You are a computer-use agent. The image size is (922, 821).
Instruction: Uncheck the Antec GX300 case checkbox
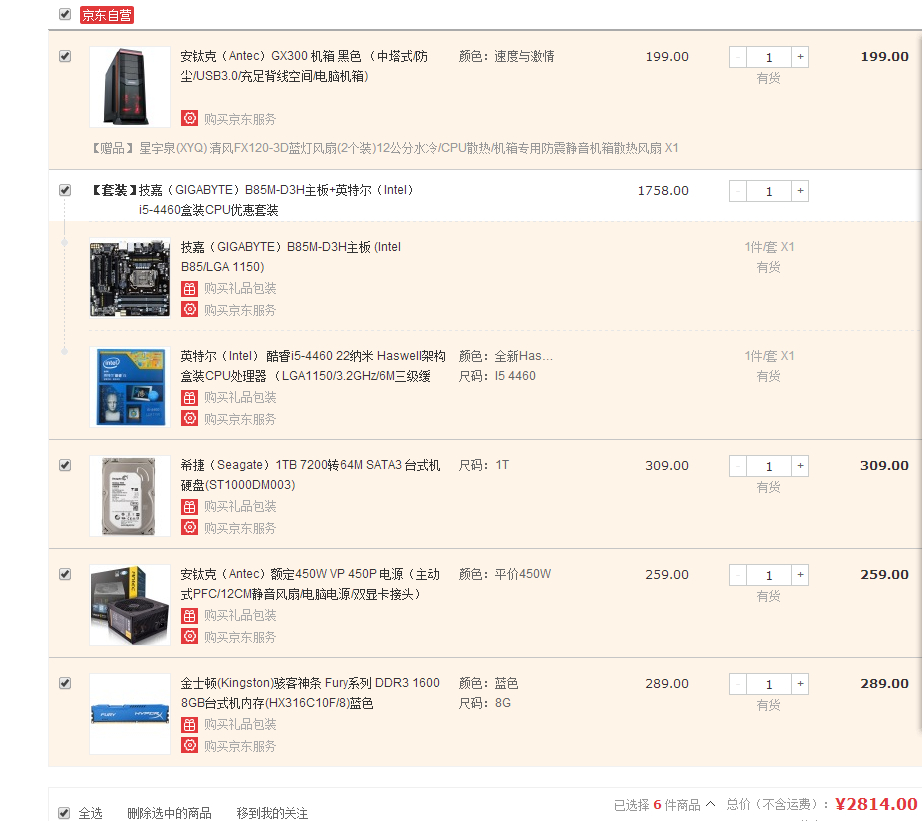pos(65,56)
